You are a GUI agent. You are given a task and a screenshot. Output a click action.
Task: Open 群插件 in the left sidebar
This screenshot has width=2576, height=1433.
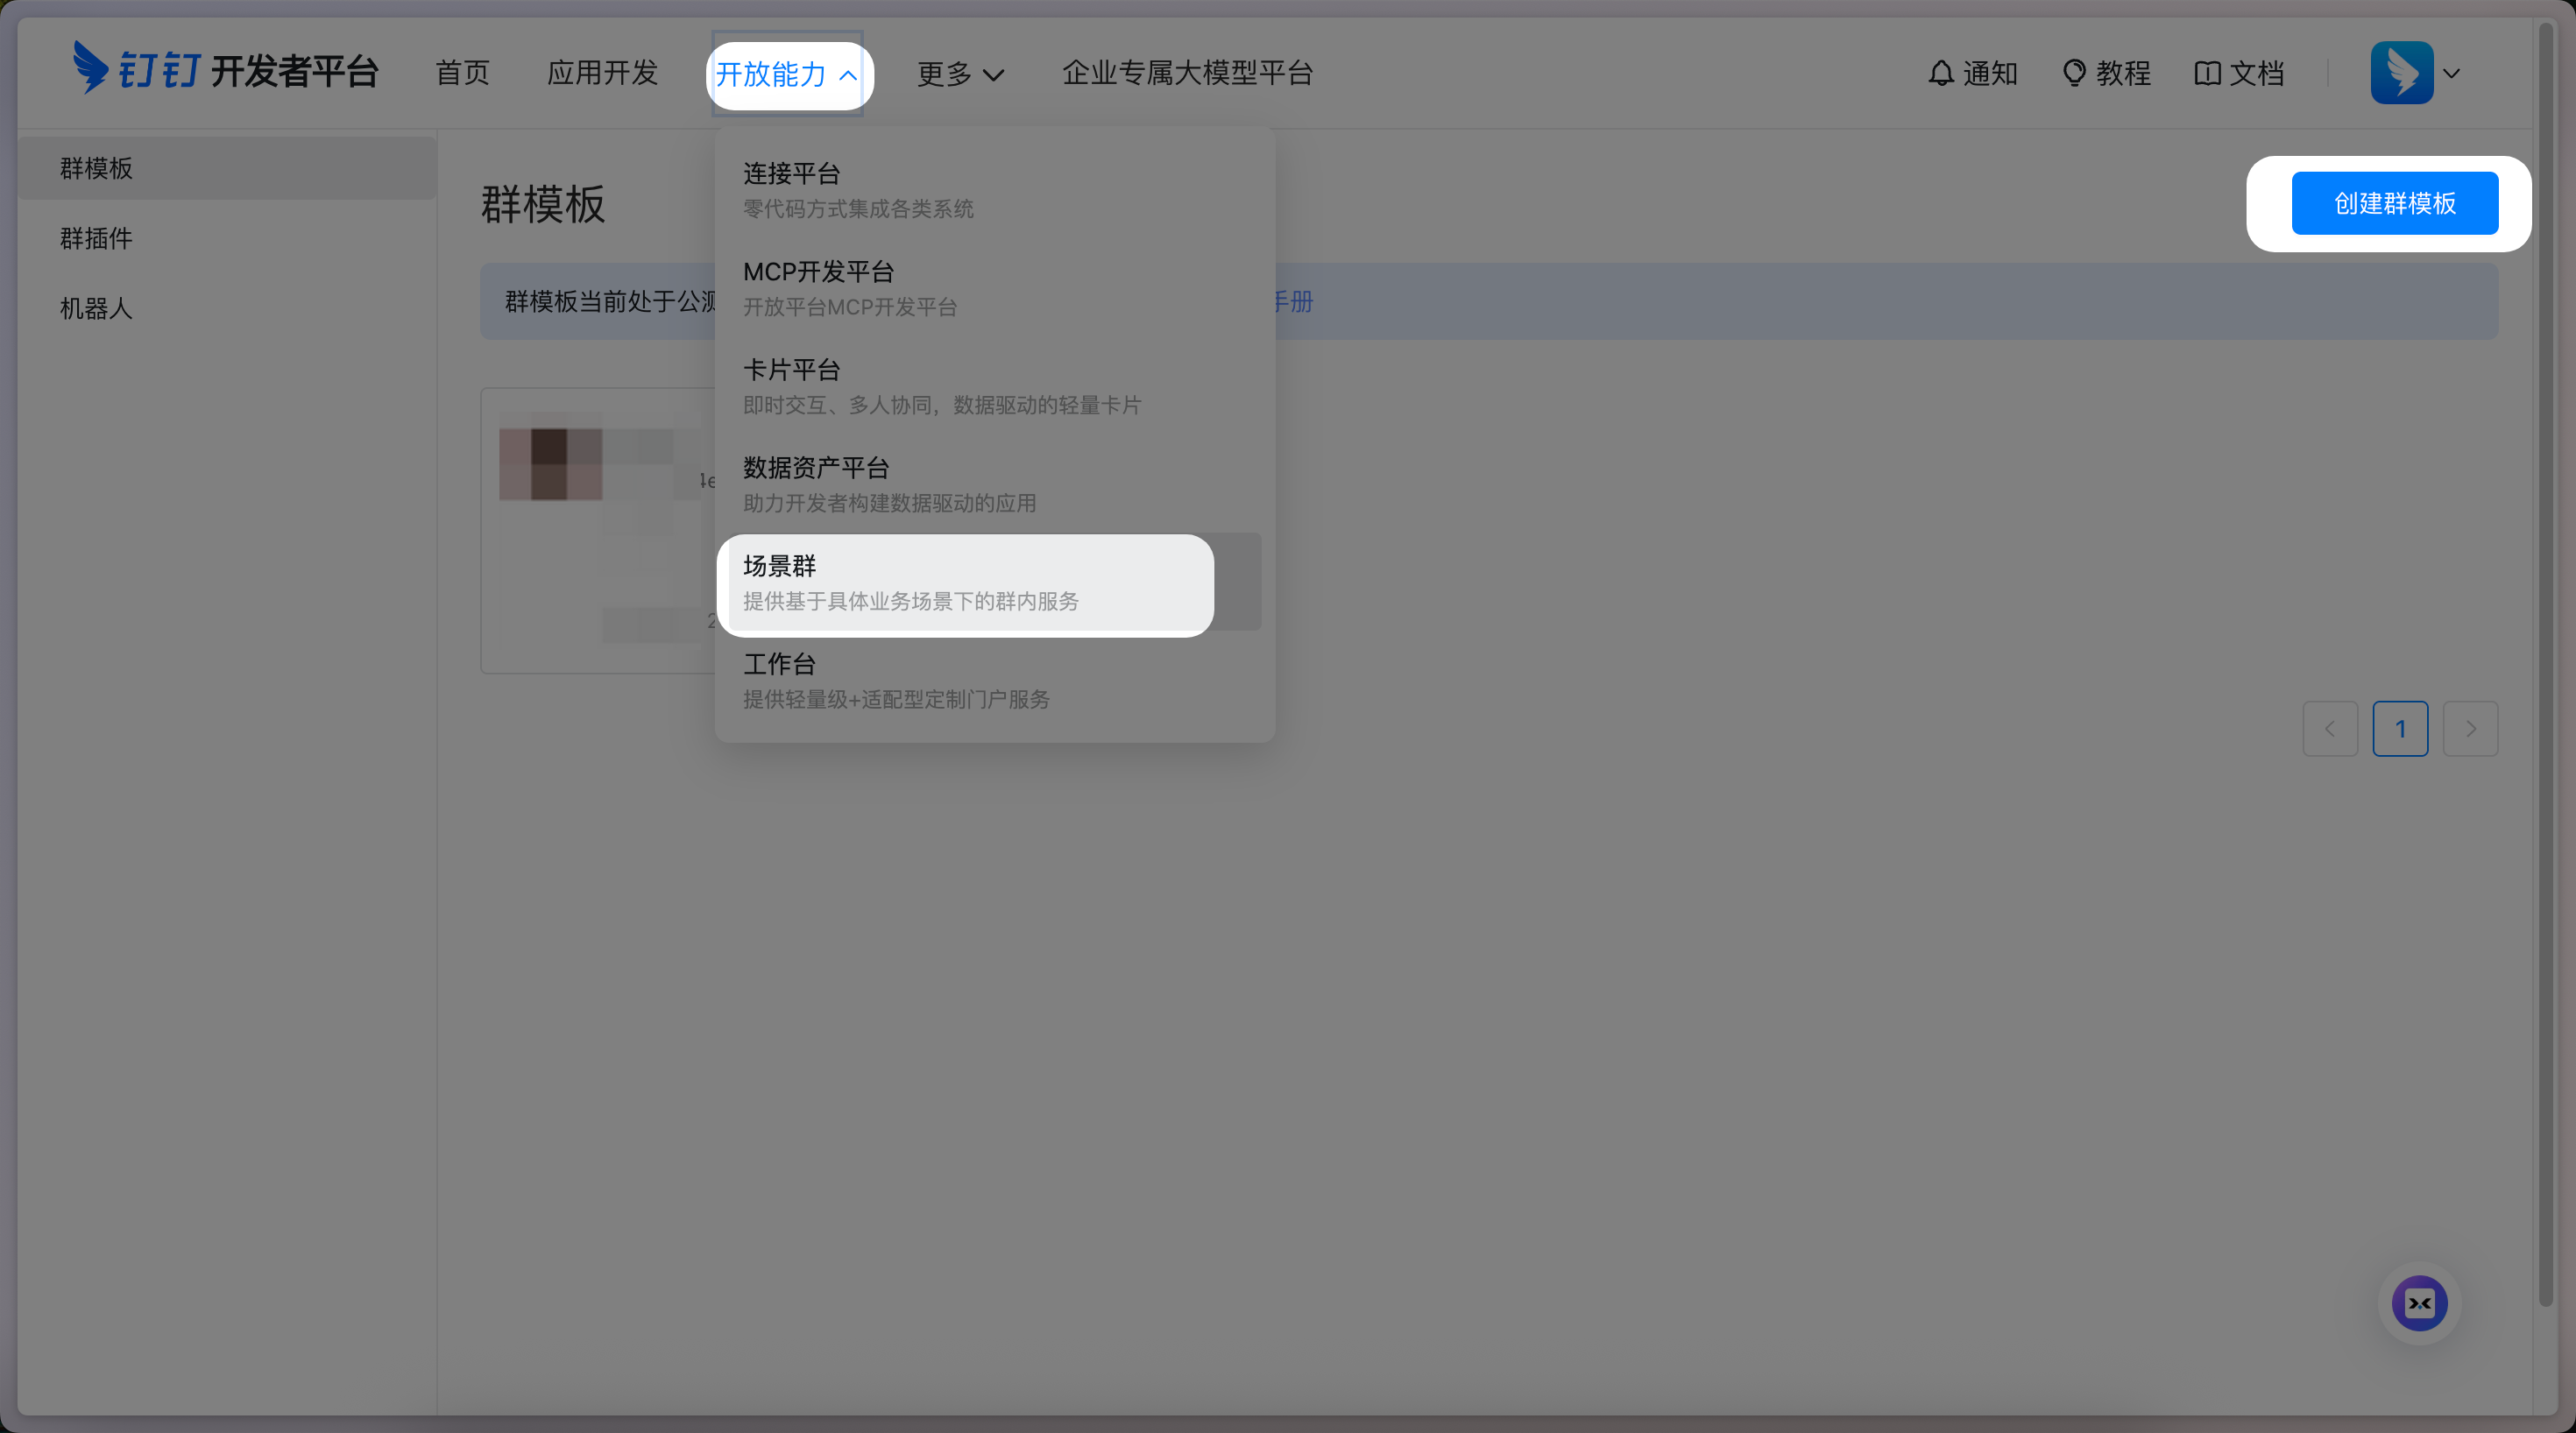[x=227, y=238]
